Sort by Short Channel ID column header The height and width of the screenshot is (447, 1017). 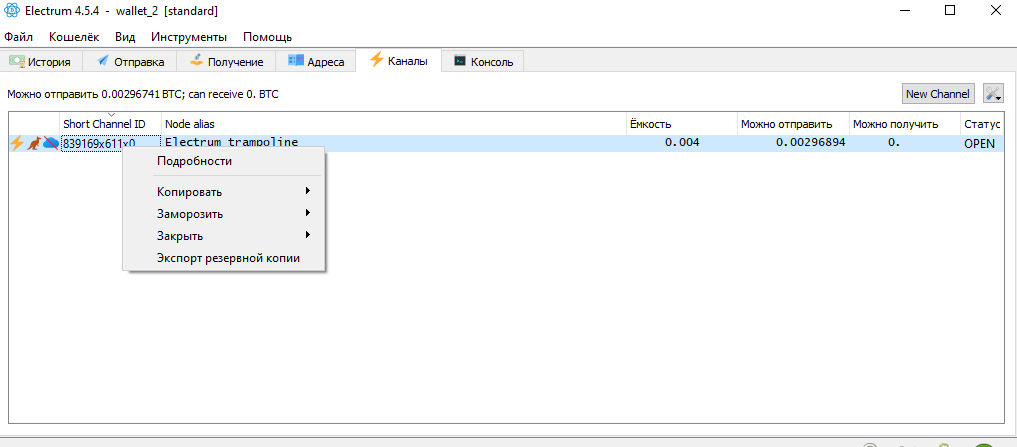pyautogui.click(x=111, y=123)
